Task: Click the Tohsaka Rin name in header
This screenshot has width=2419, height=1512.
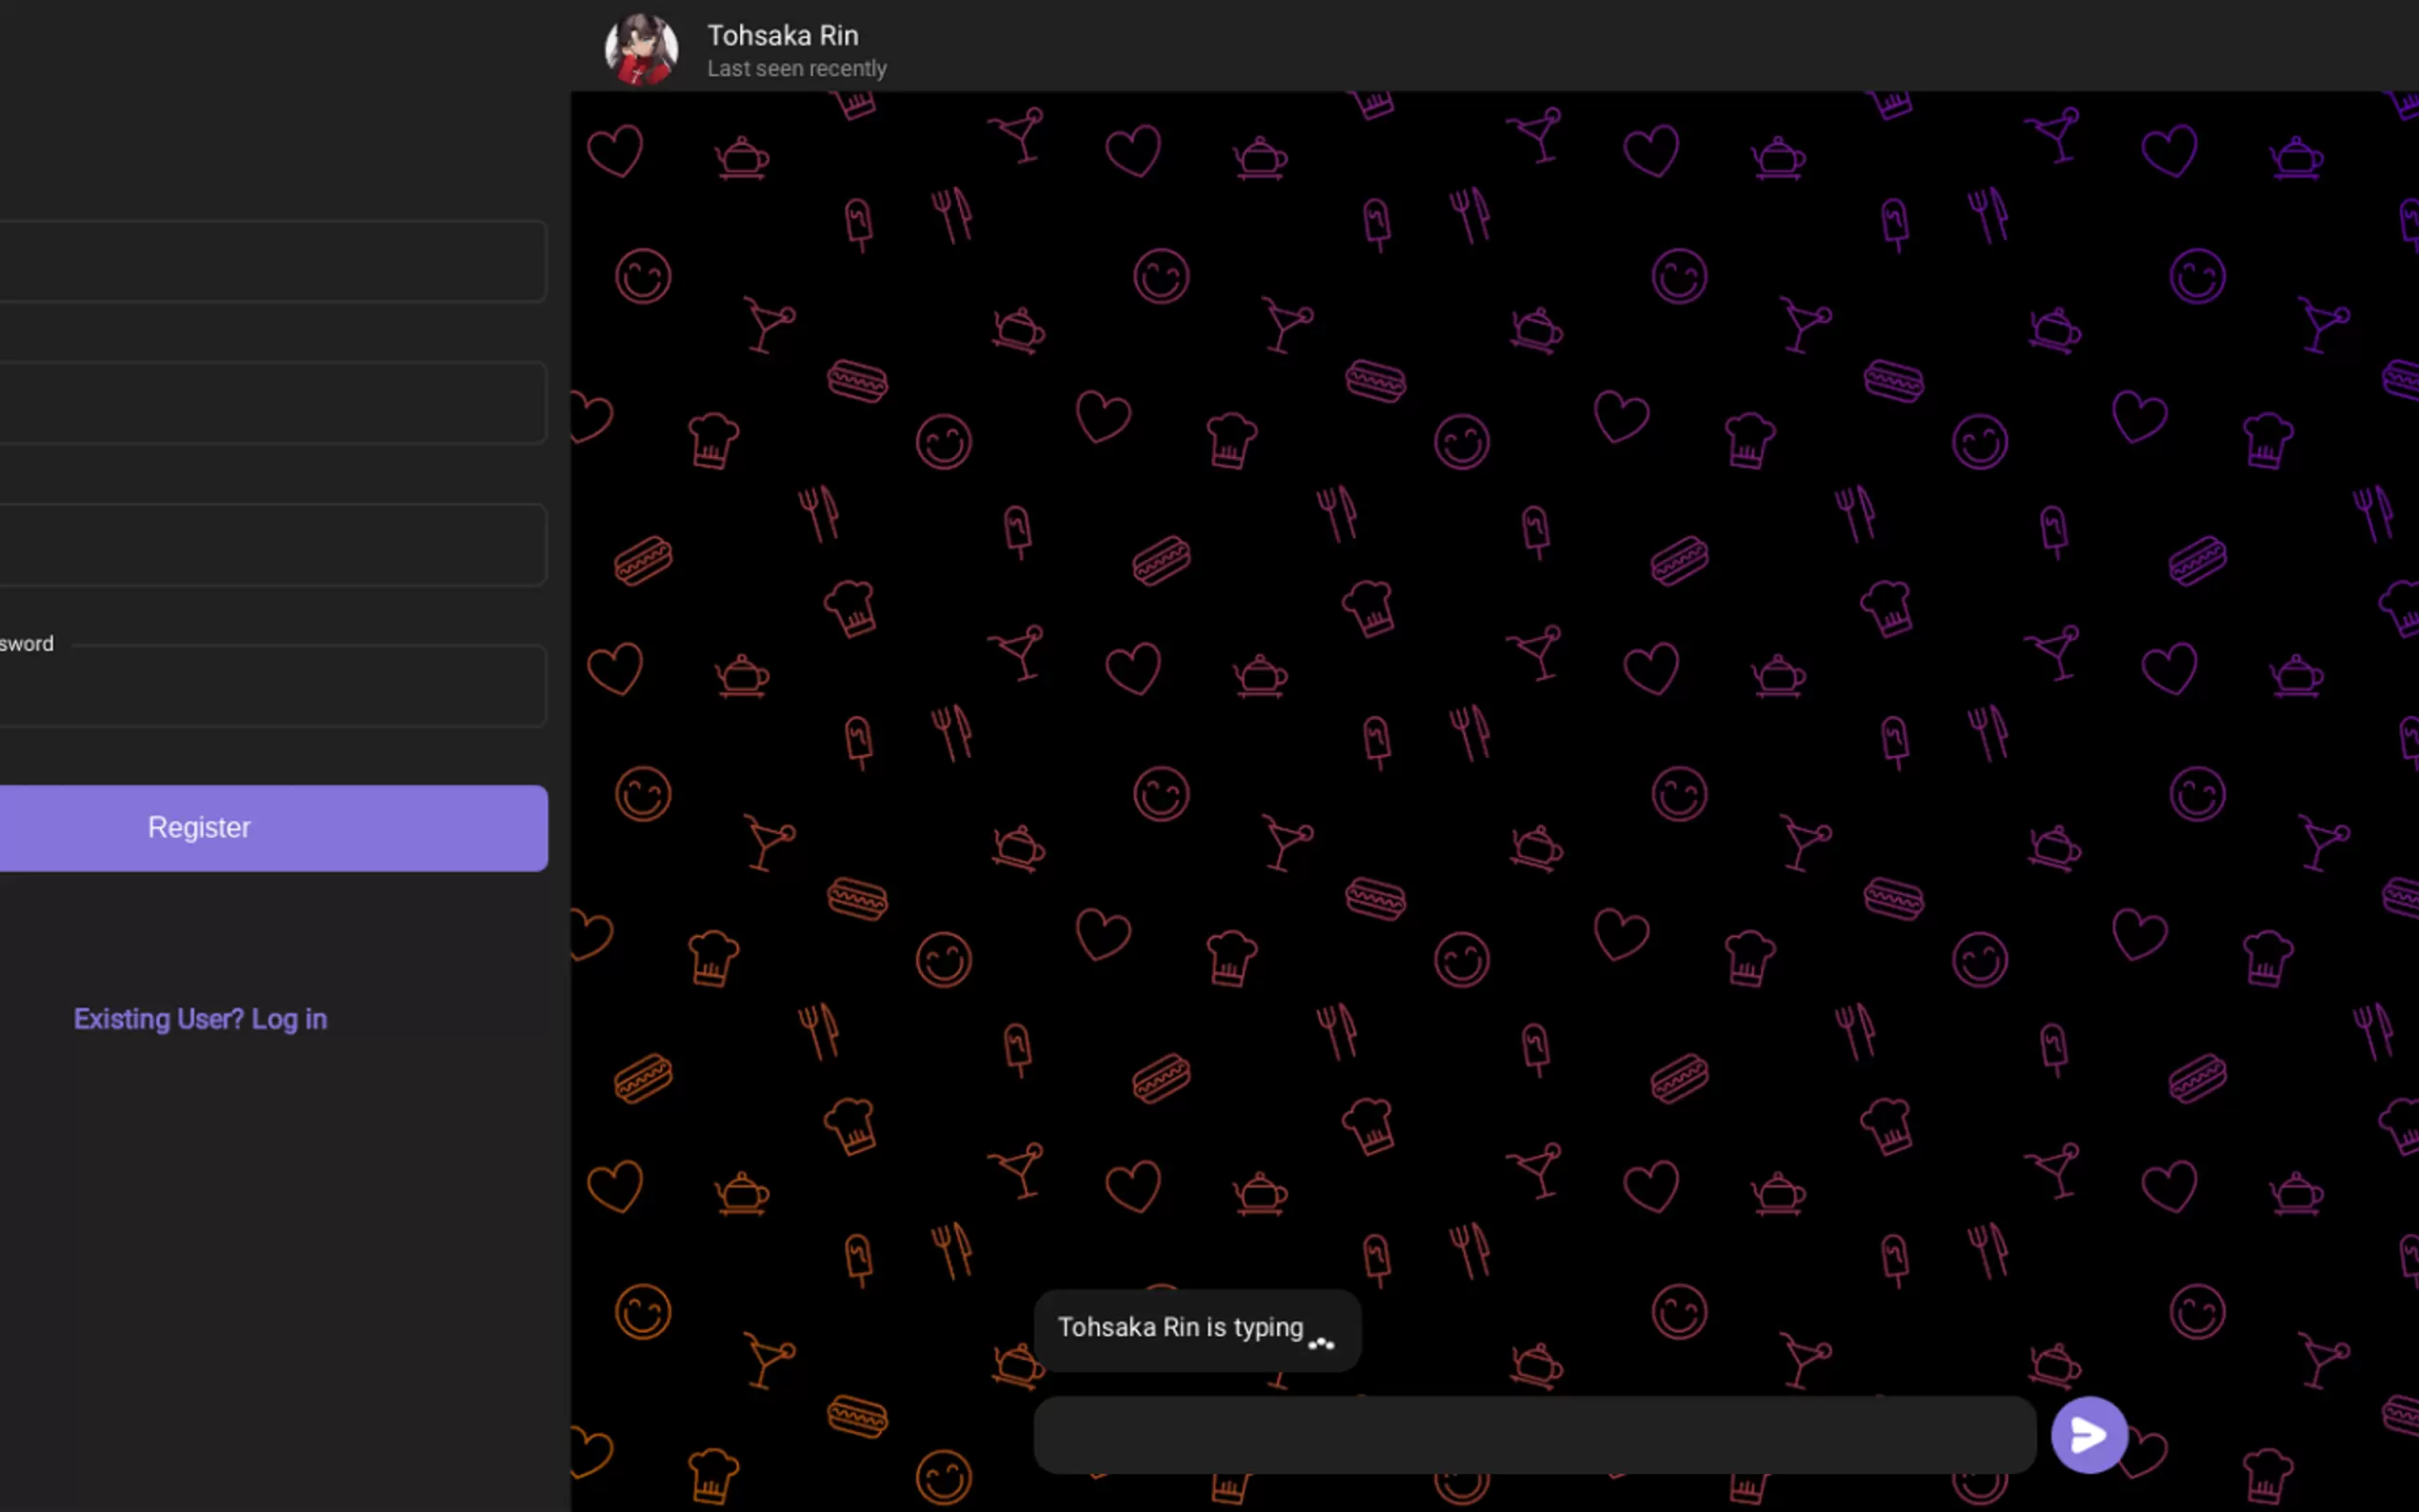Action: tap(782, 36)
